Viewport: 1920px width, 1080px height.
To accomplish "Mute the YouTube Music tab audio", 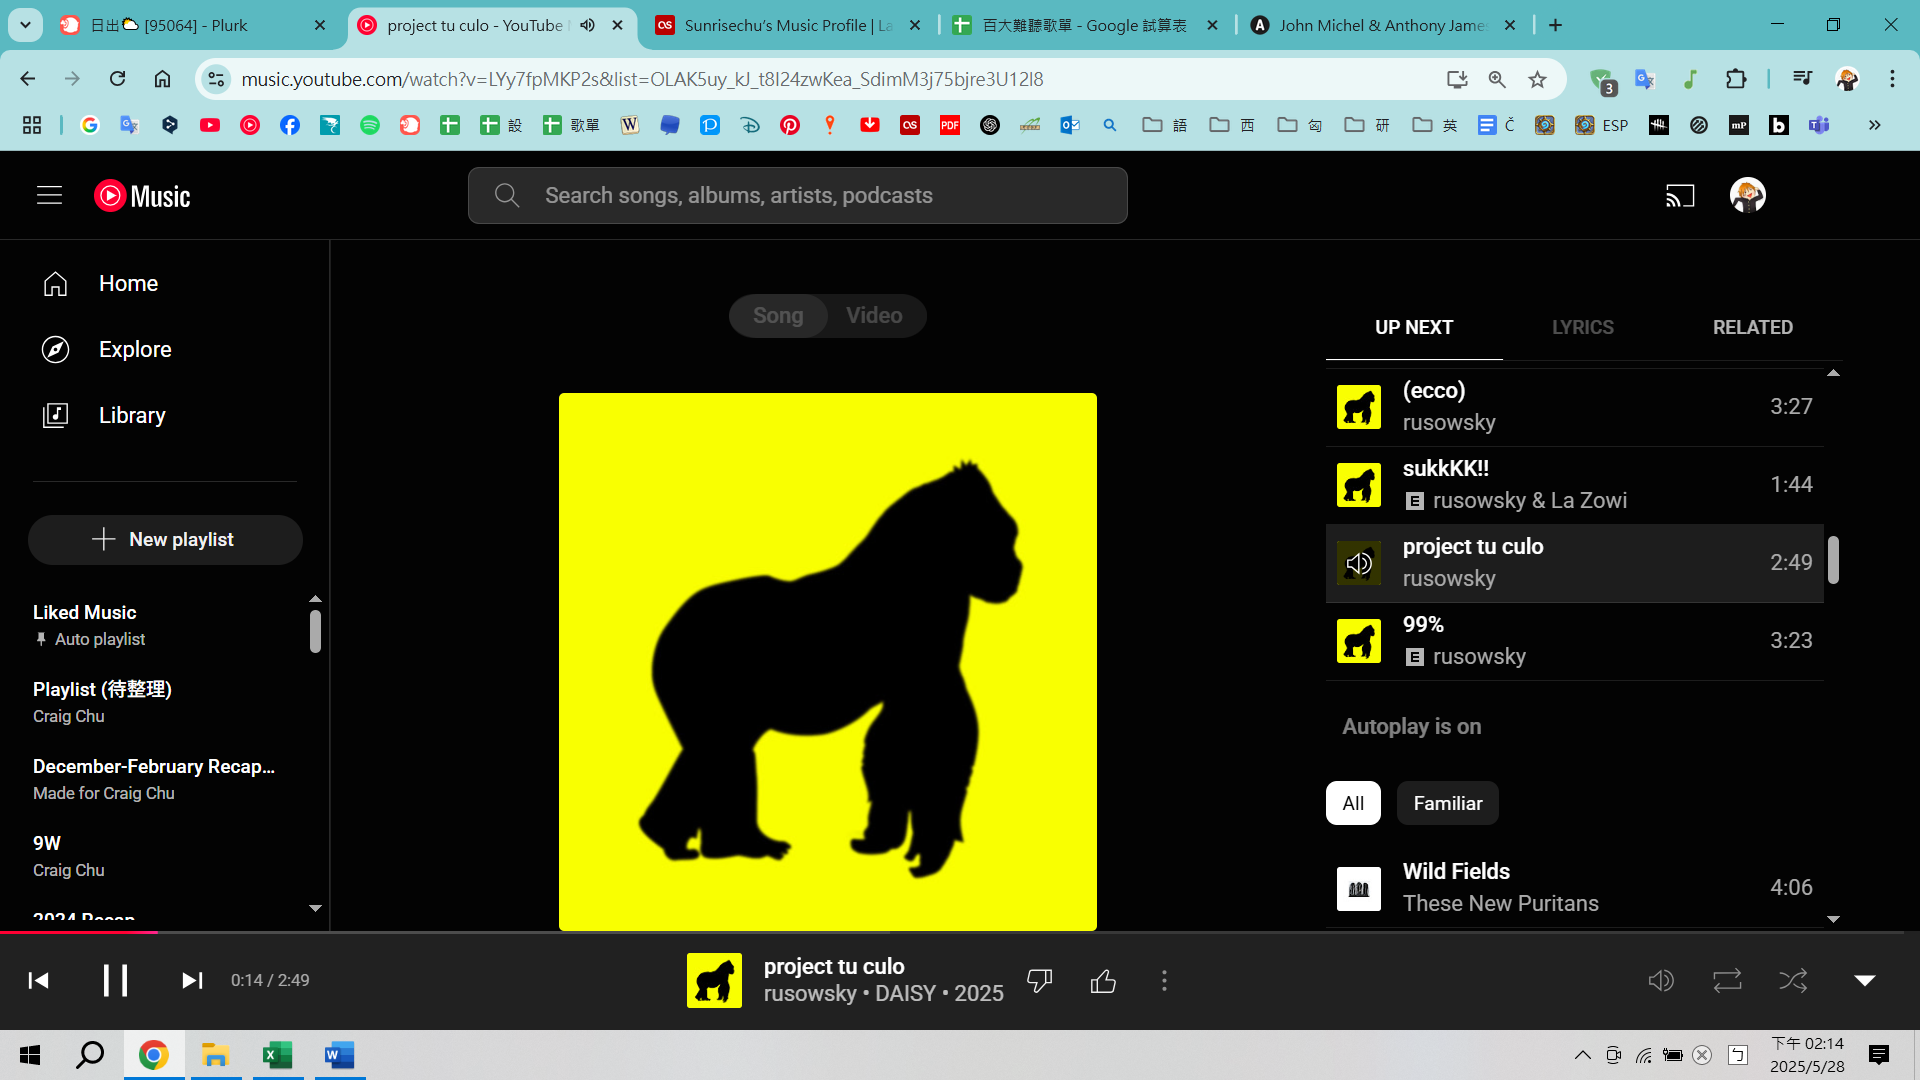I will (588, 25).
